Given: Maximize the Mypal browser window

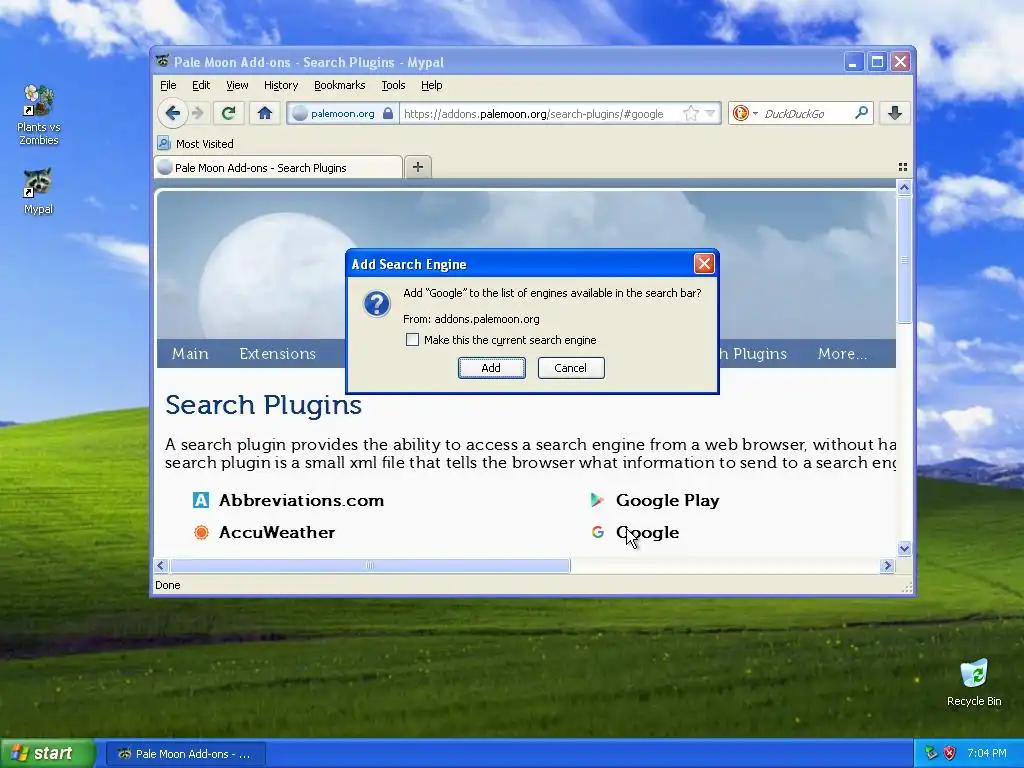Looking at the screenshot, I should (x=877, y=62).
